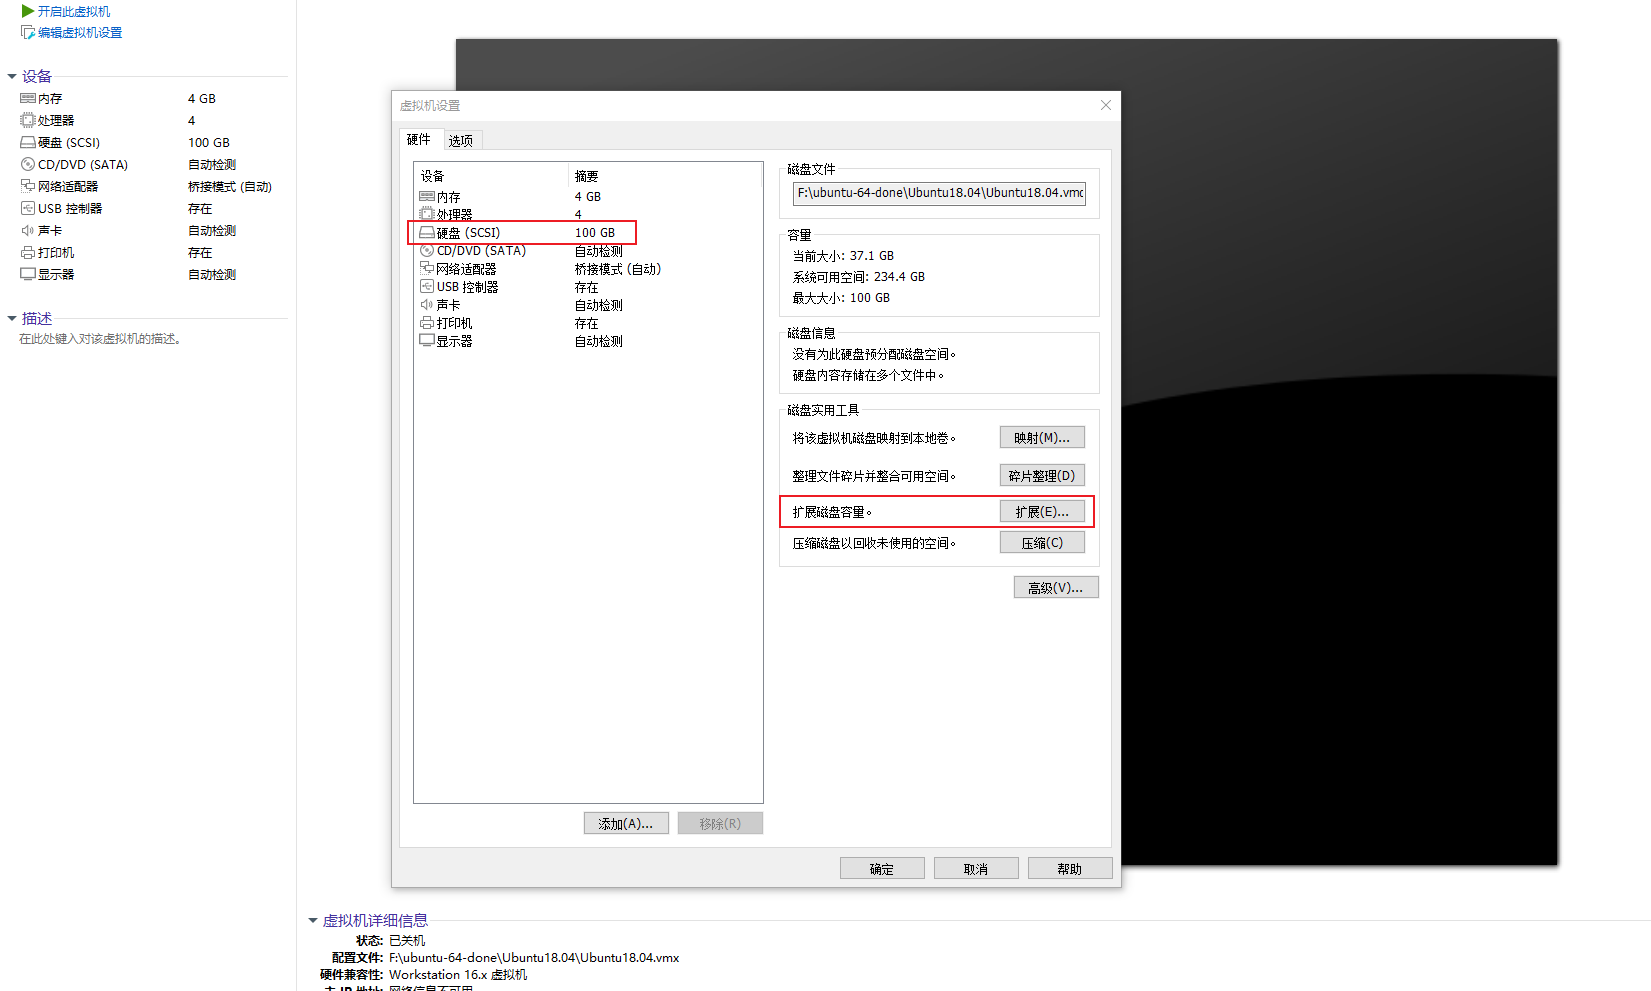Click the 映射(M)... button
The height and width of the screenshot is (991, 1651).
pos(1042,437)
